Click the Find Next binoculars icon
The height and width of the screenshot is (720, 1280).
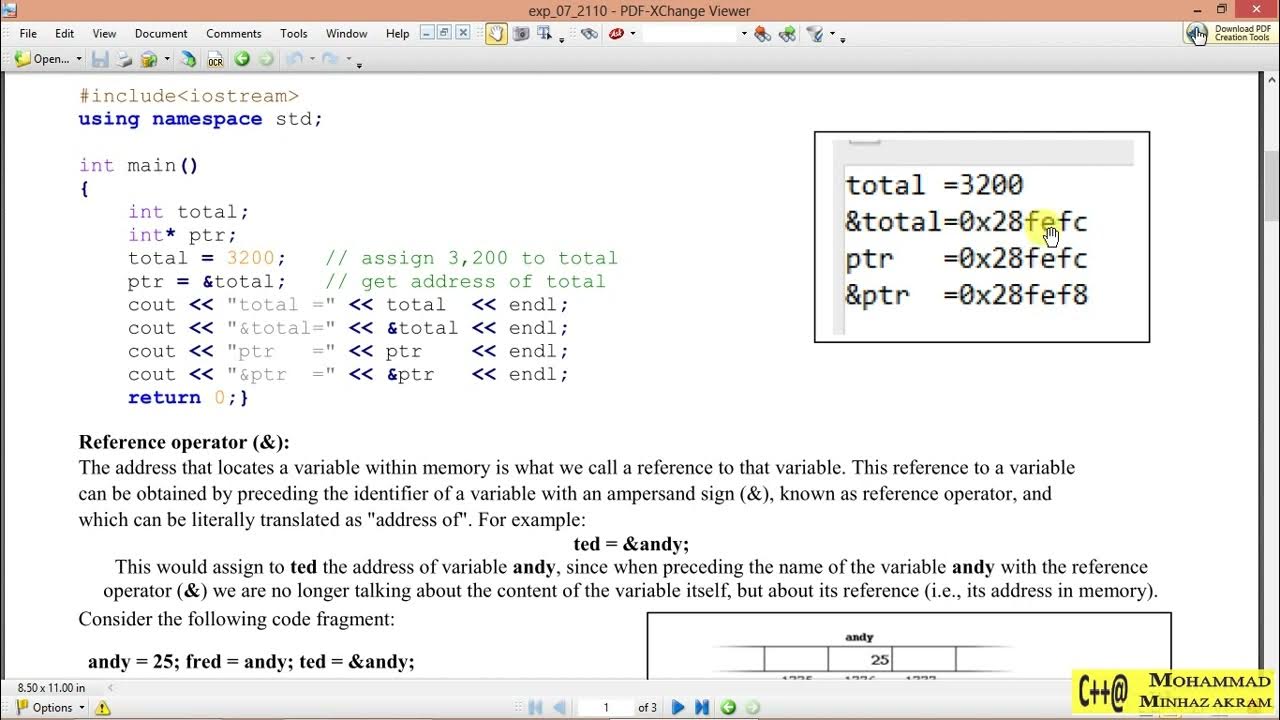(x=787, y=33)
